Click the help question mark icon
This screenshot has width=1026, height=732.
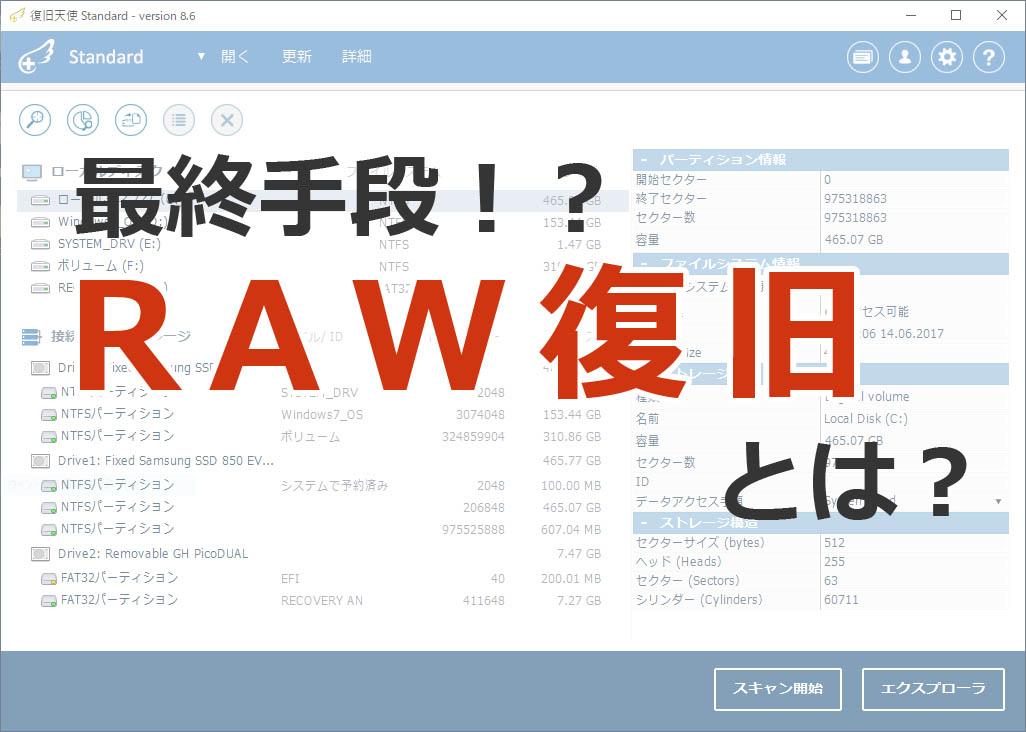point(988,57)
